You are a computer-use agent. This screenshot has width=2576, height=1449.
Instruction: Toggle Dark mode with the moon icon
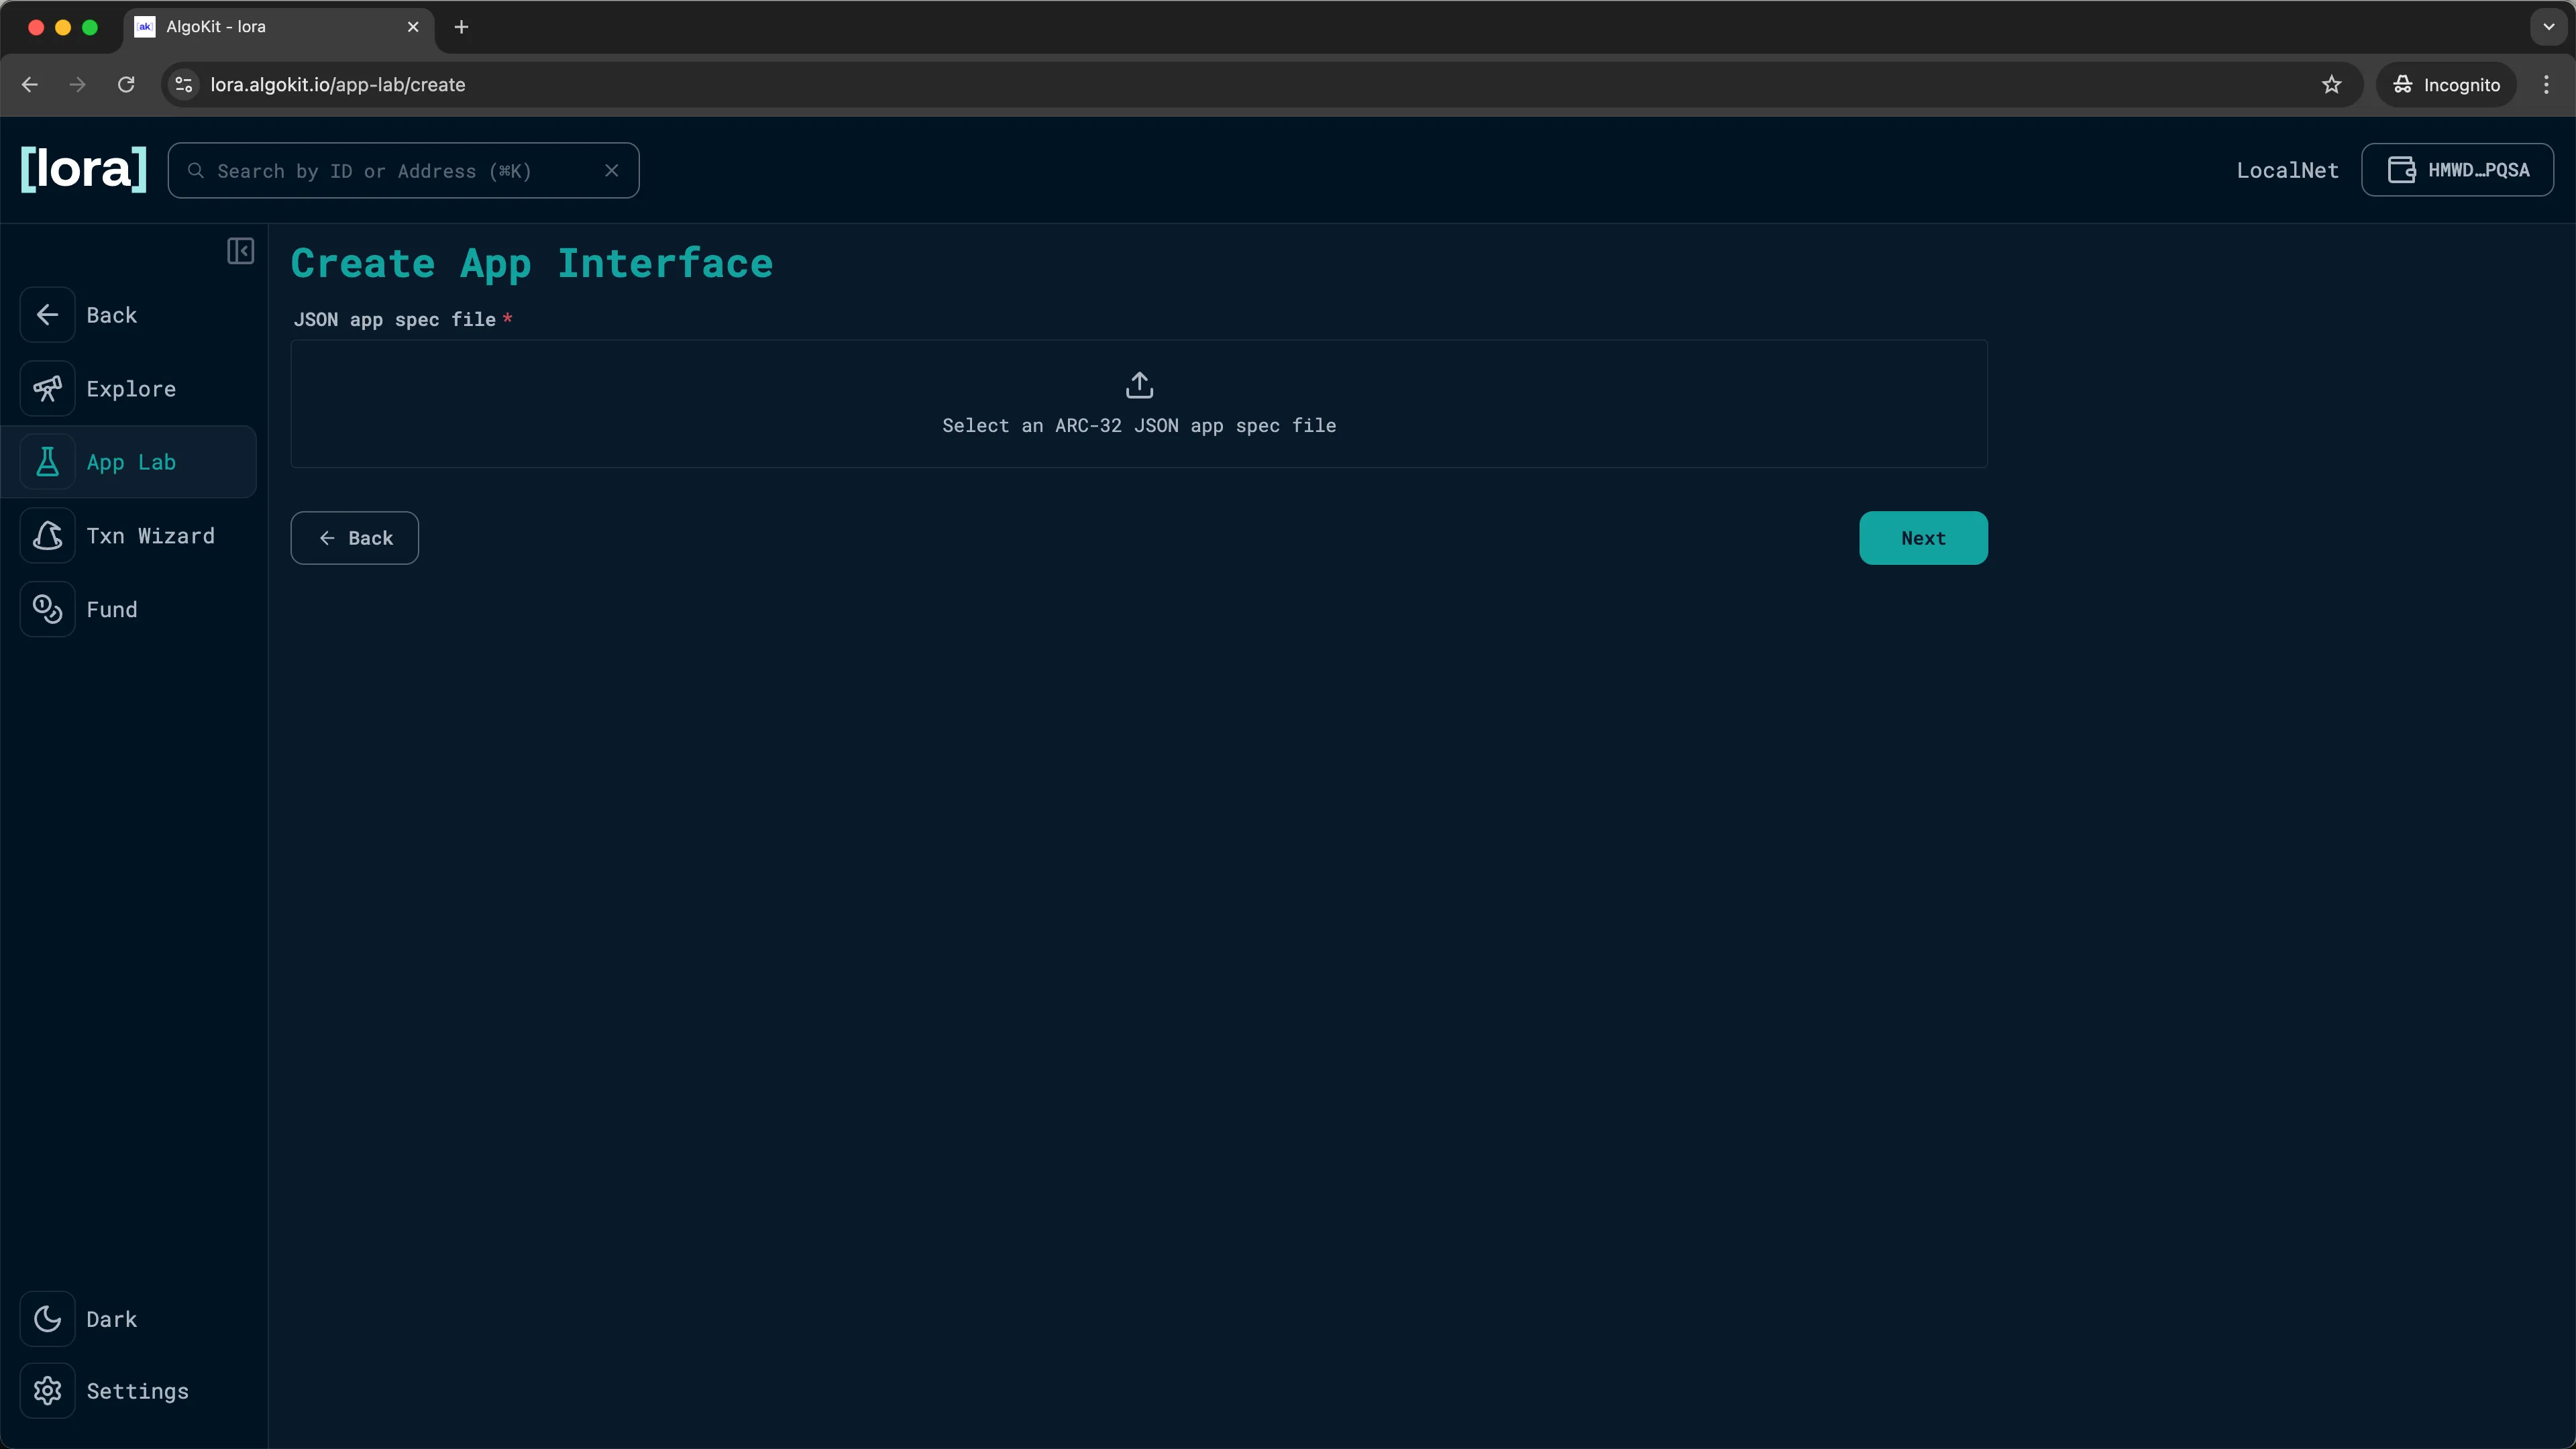click(x=48, y=1318)
